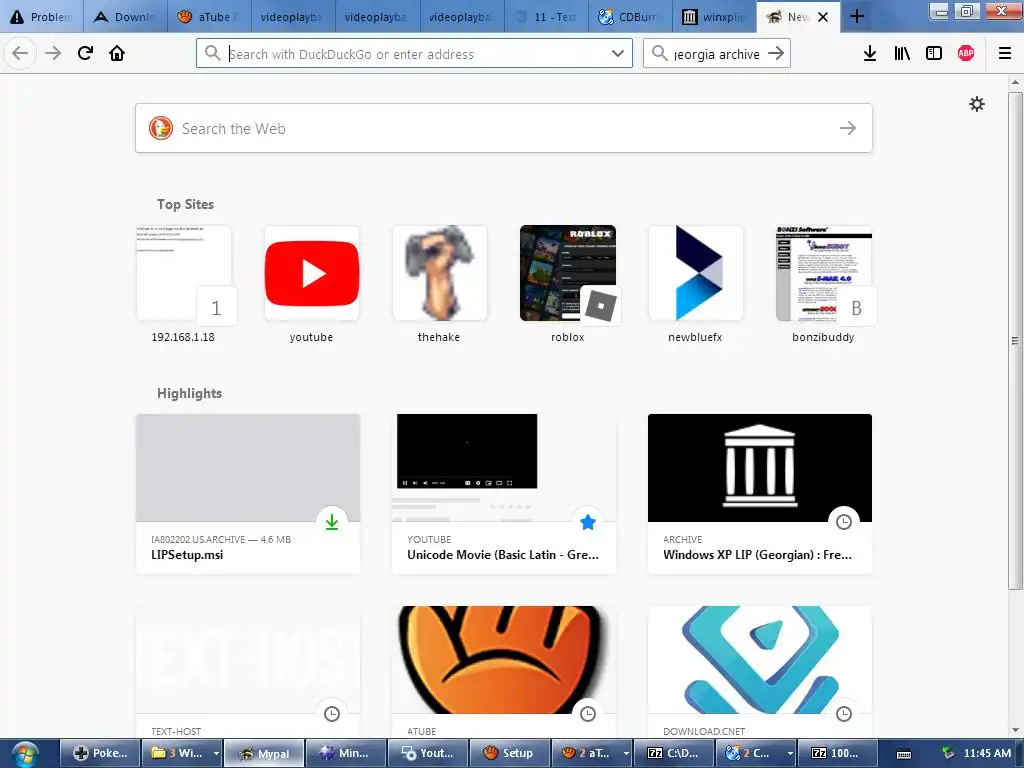
Task: Open a new tab with plus button
Action: pos(857,16)
